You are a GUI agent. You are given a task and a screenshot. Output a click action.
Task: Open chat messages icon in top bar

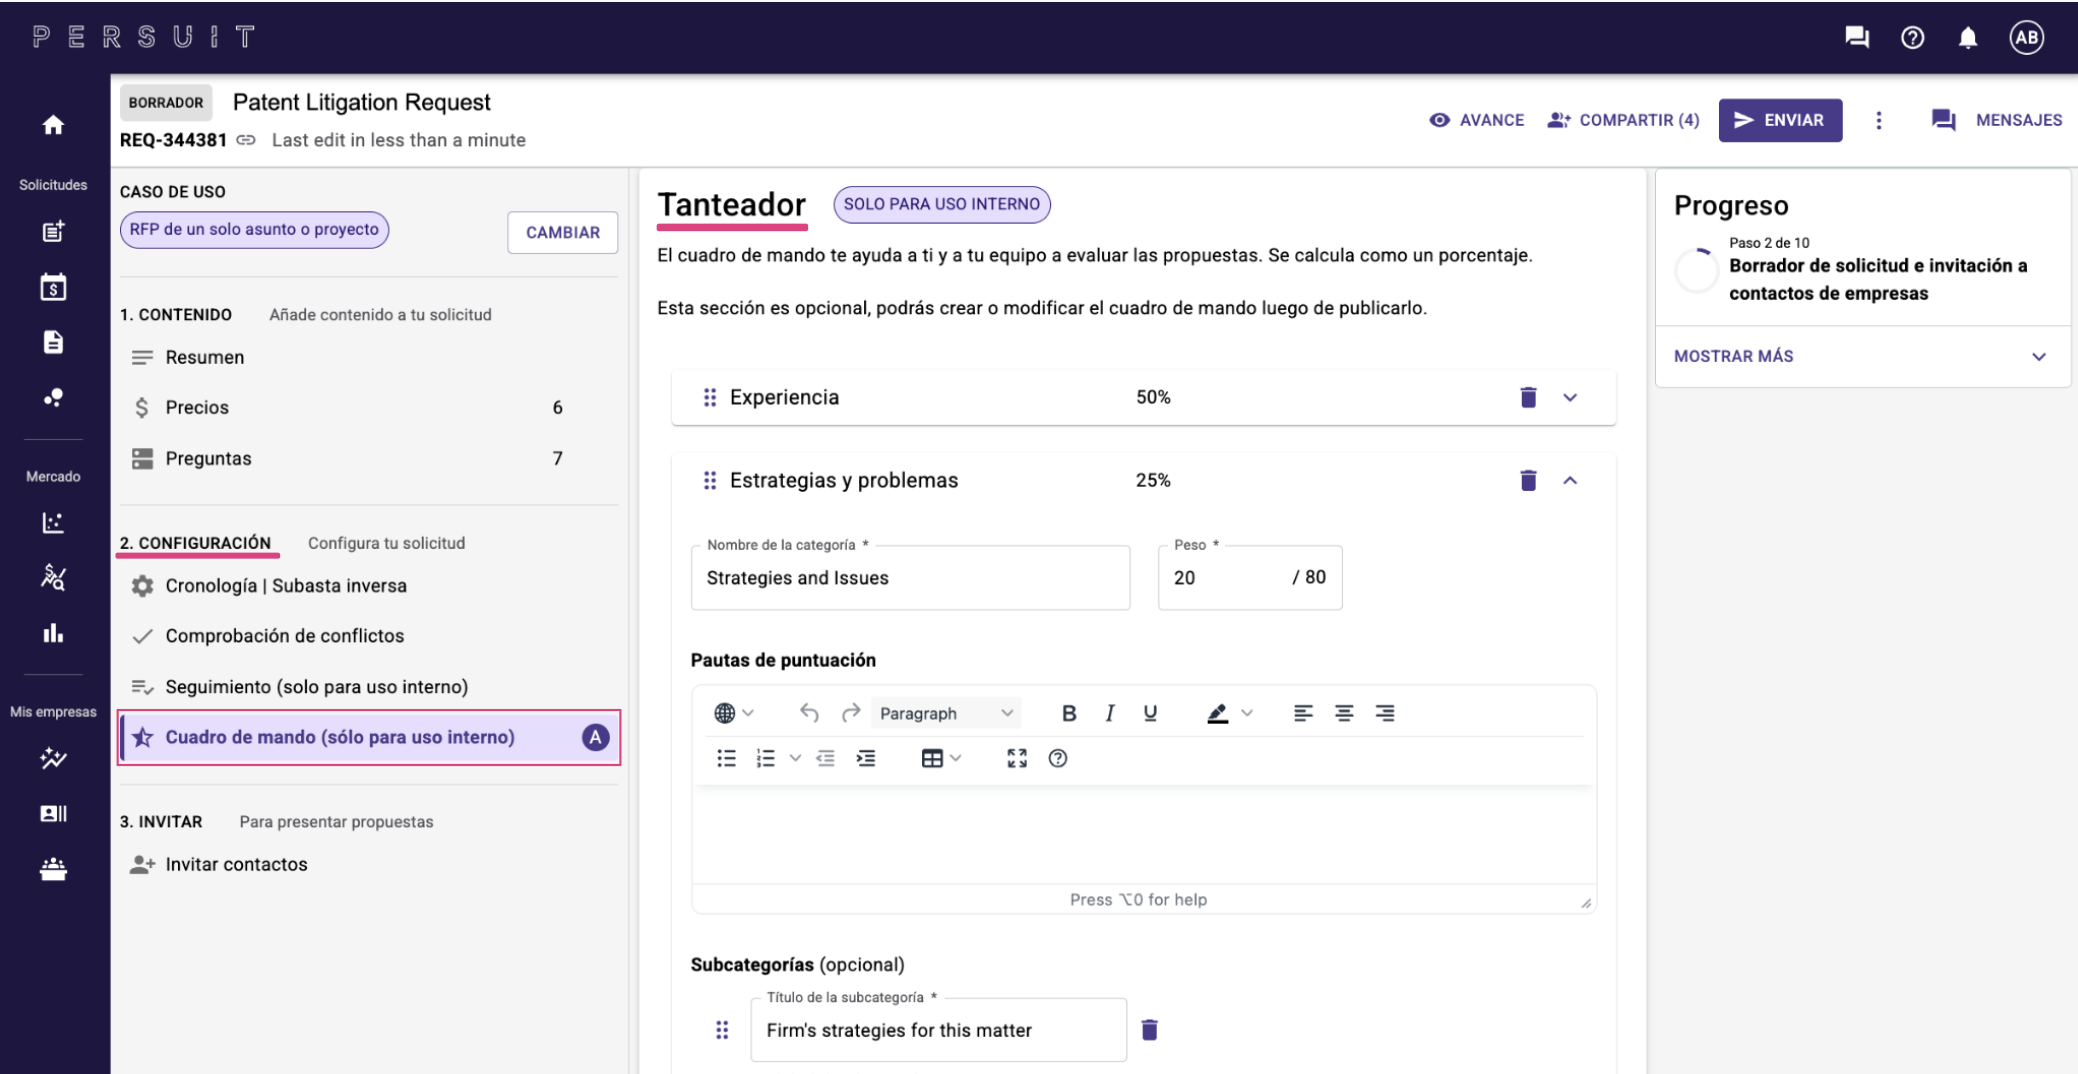(x=1857, y=37)
